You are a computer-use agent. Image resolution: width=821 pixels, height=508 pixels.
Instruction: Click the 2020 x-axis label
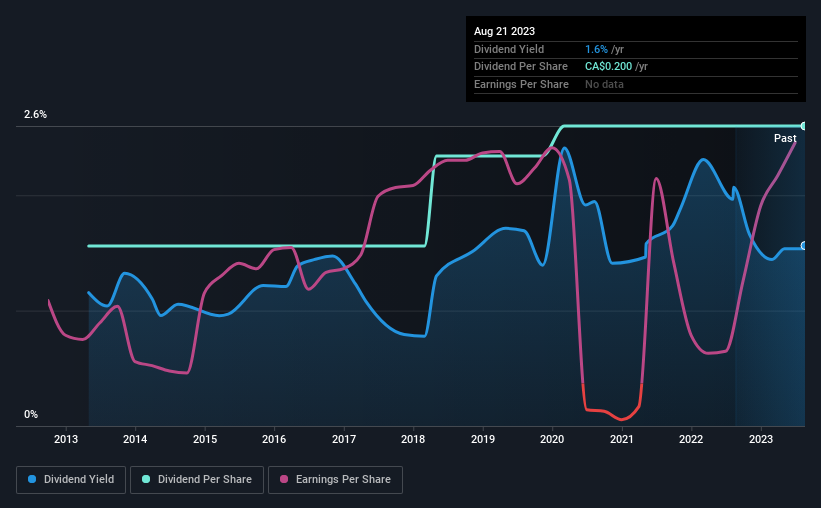[552, 439]
